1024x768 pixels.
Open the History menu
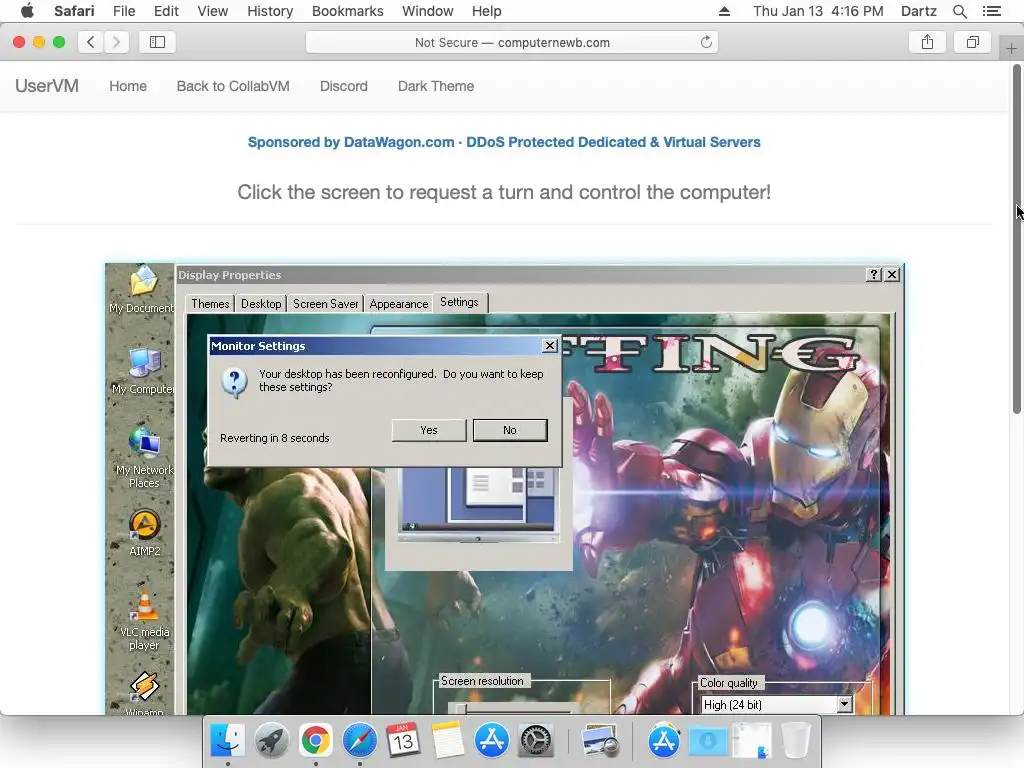(x=270, y=11)
